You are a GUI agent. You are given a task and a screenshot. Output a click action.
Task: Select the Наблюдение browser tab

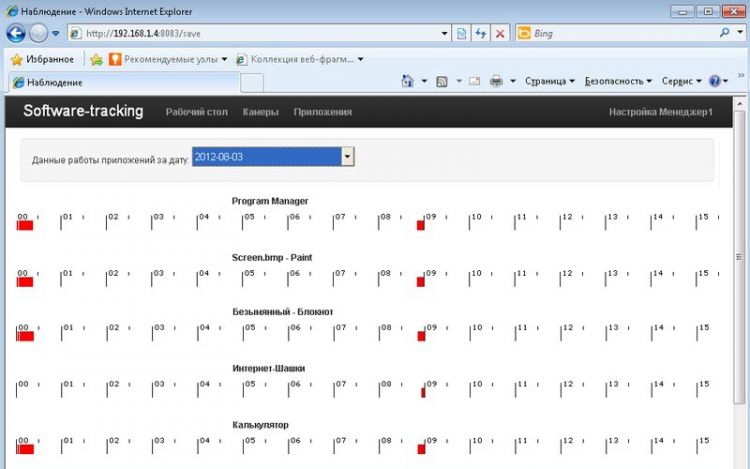(x=124, y=82)
